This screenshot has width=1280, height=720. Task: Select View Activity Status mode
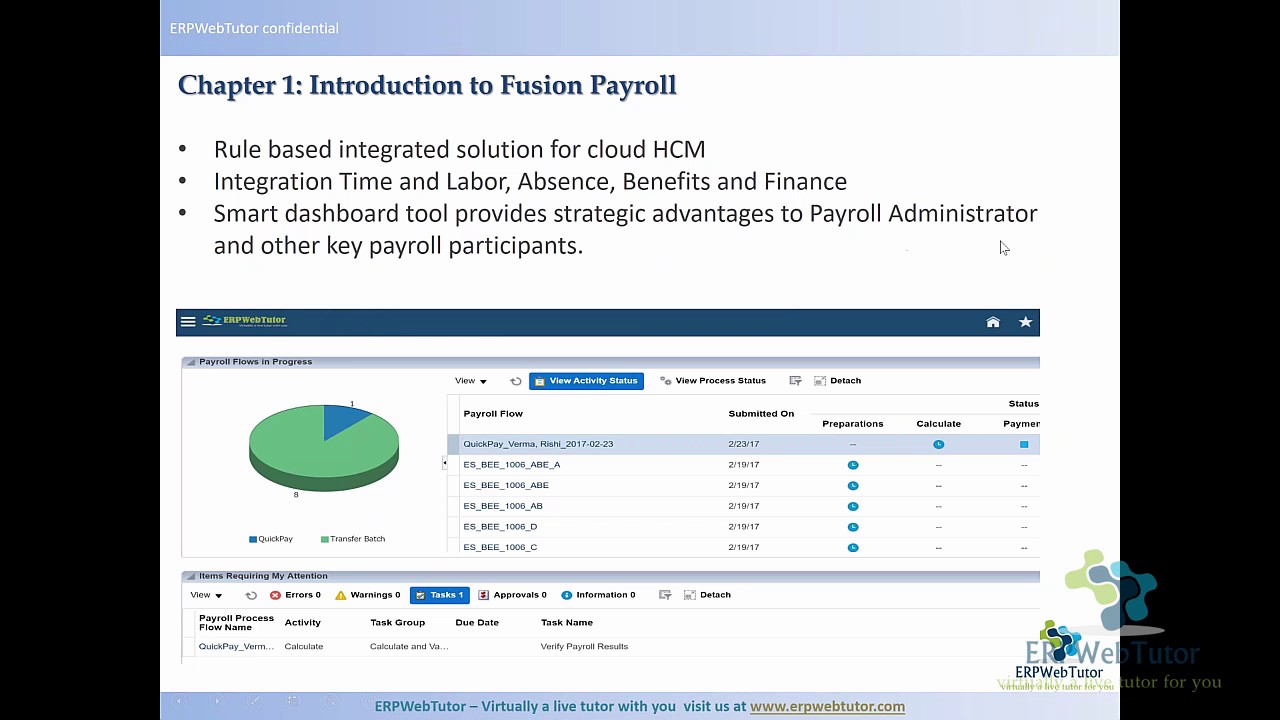(x=586, y=381)
